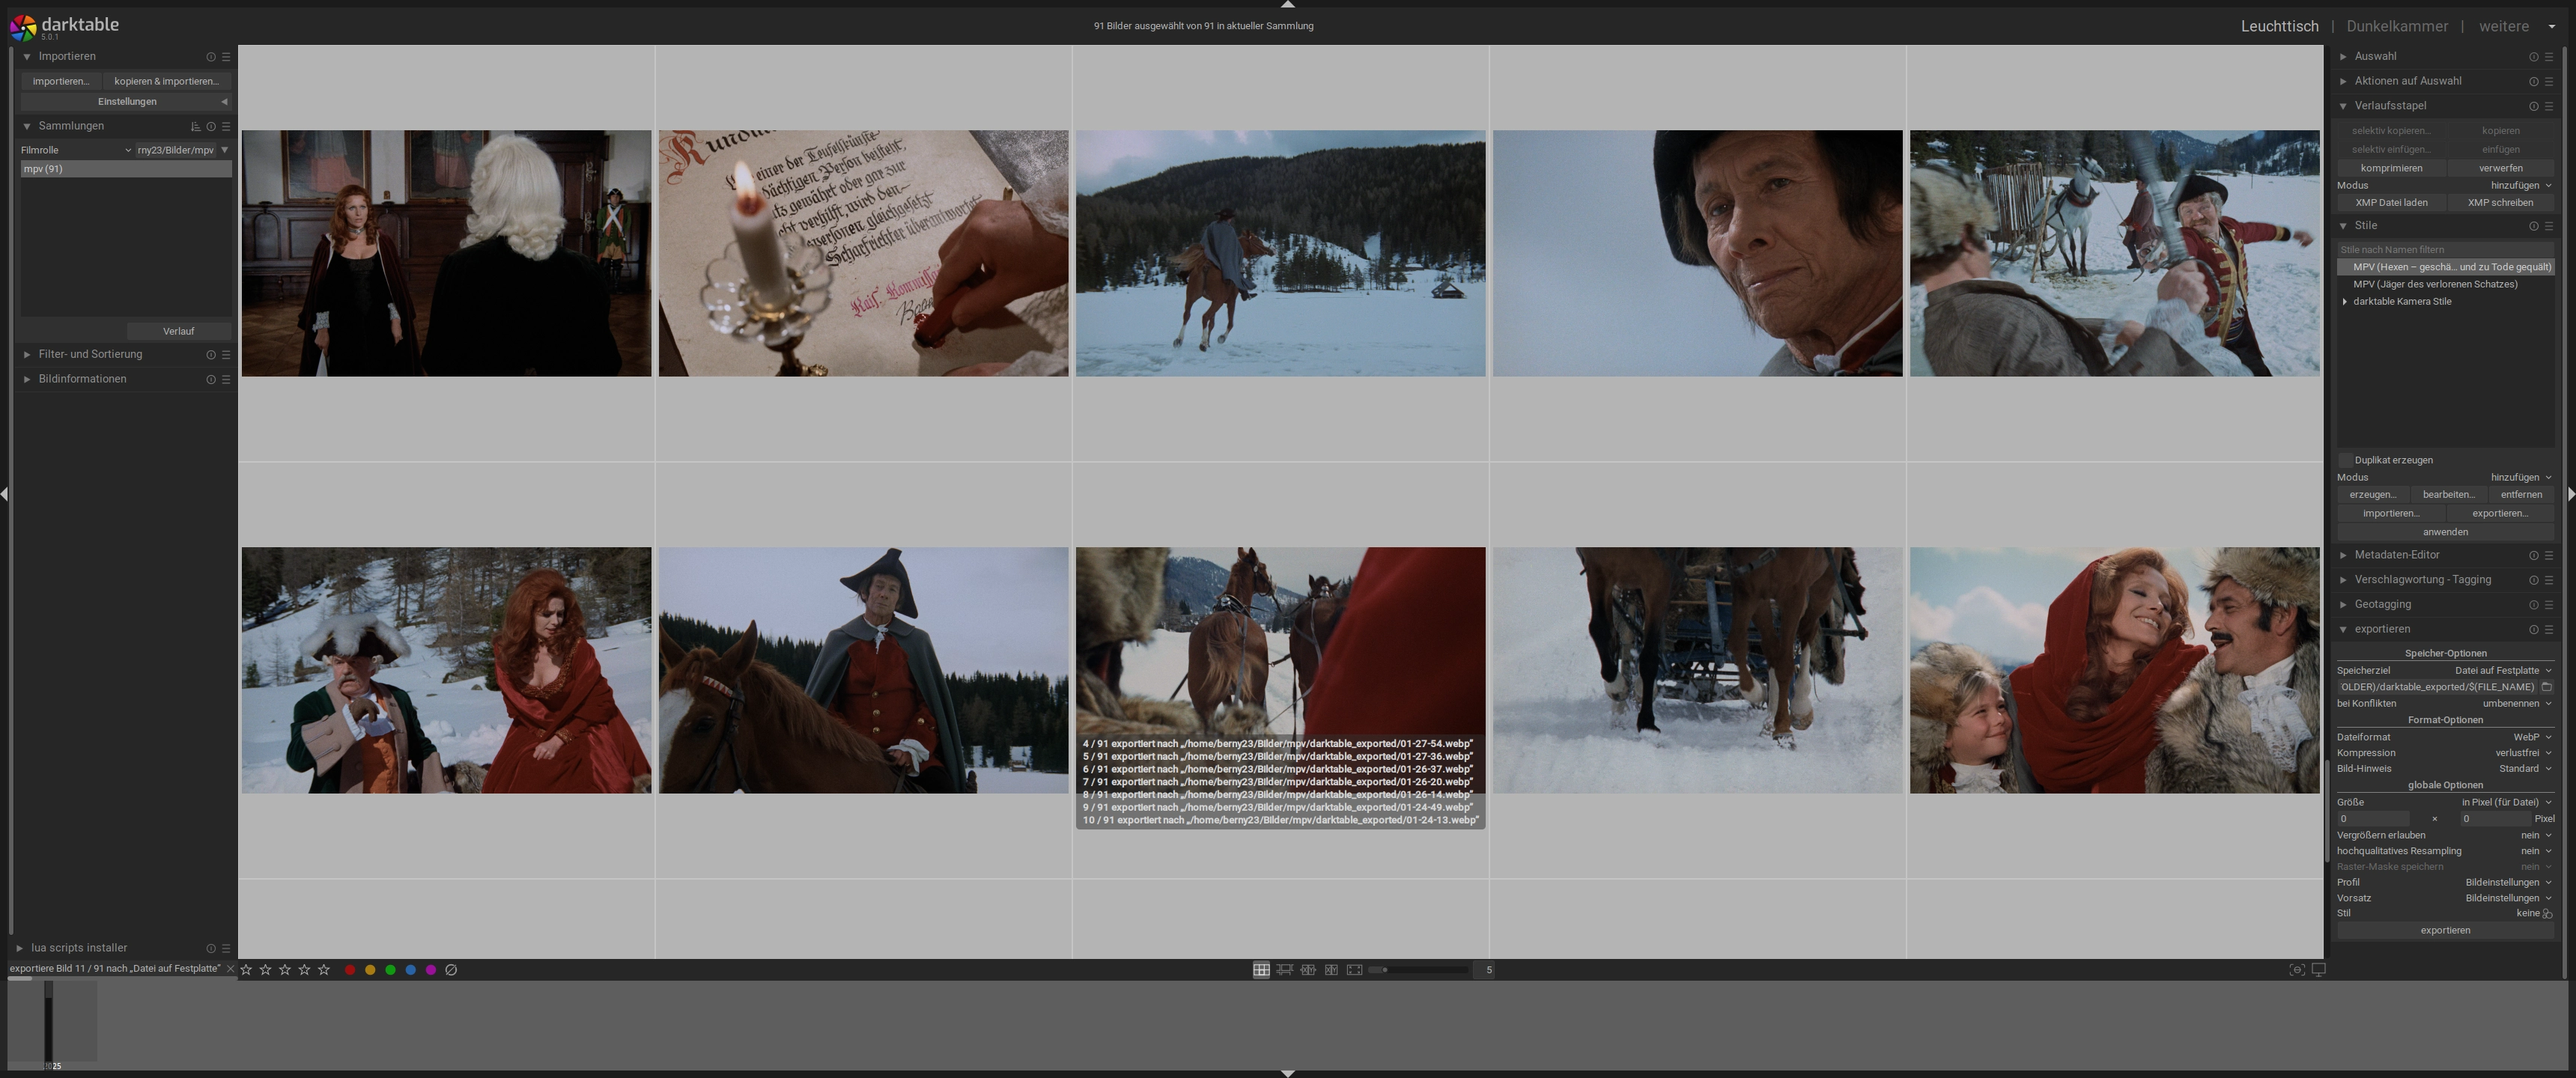The height and width of the screenshot is (1078, 2576).
Task: Open presets menu of Filter- und Sortierung
Action: 226,355
